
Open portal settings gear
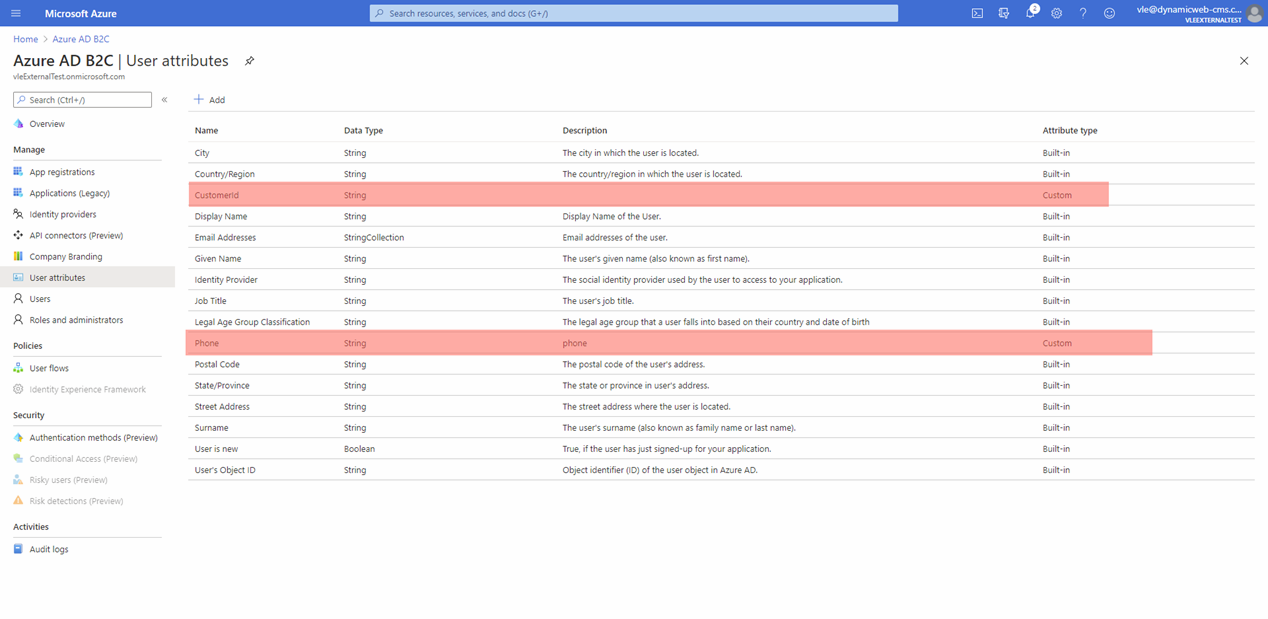coord(1056,13)
